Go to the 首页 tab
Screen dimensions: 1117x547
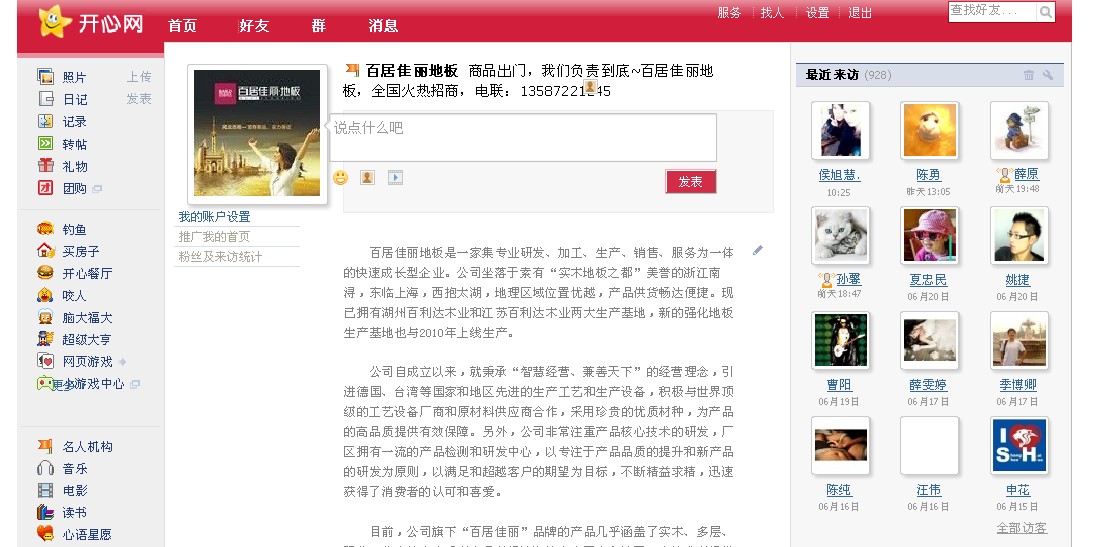click(182, 26)
